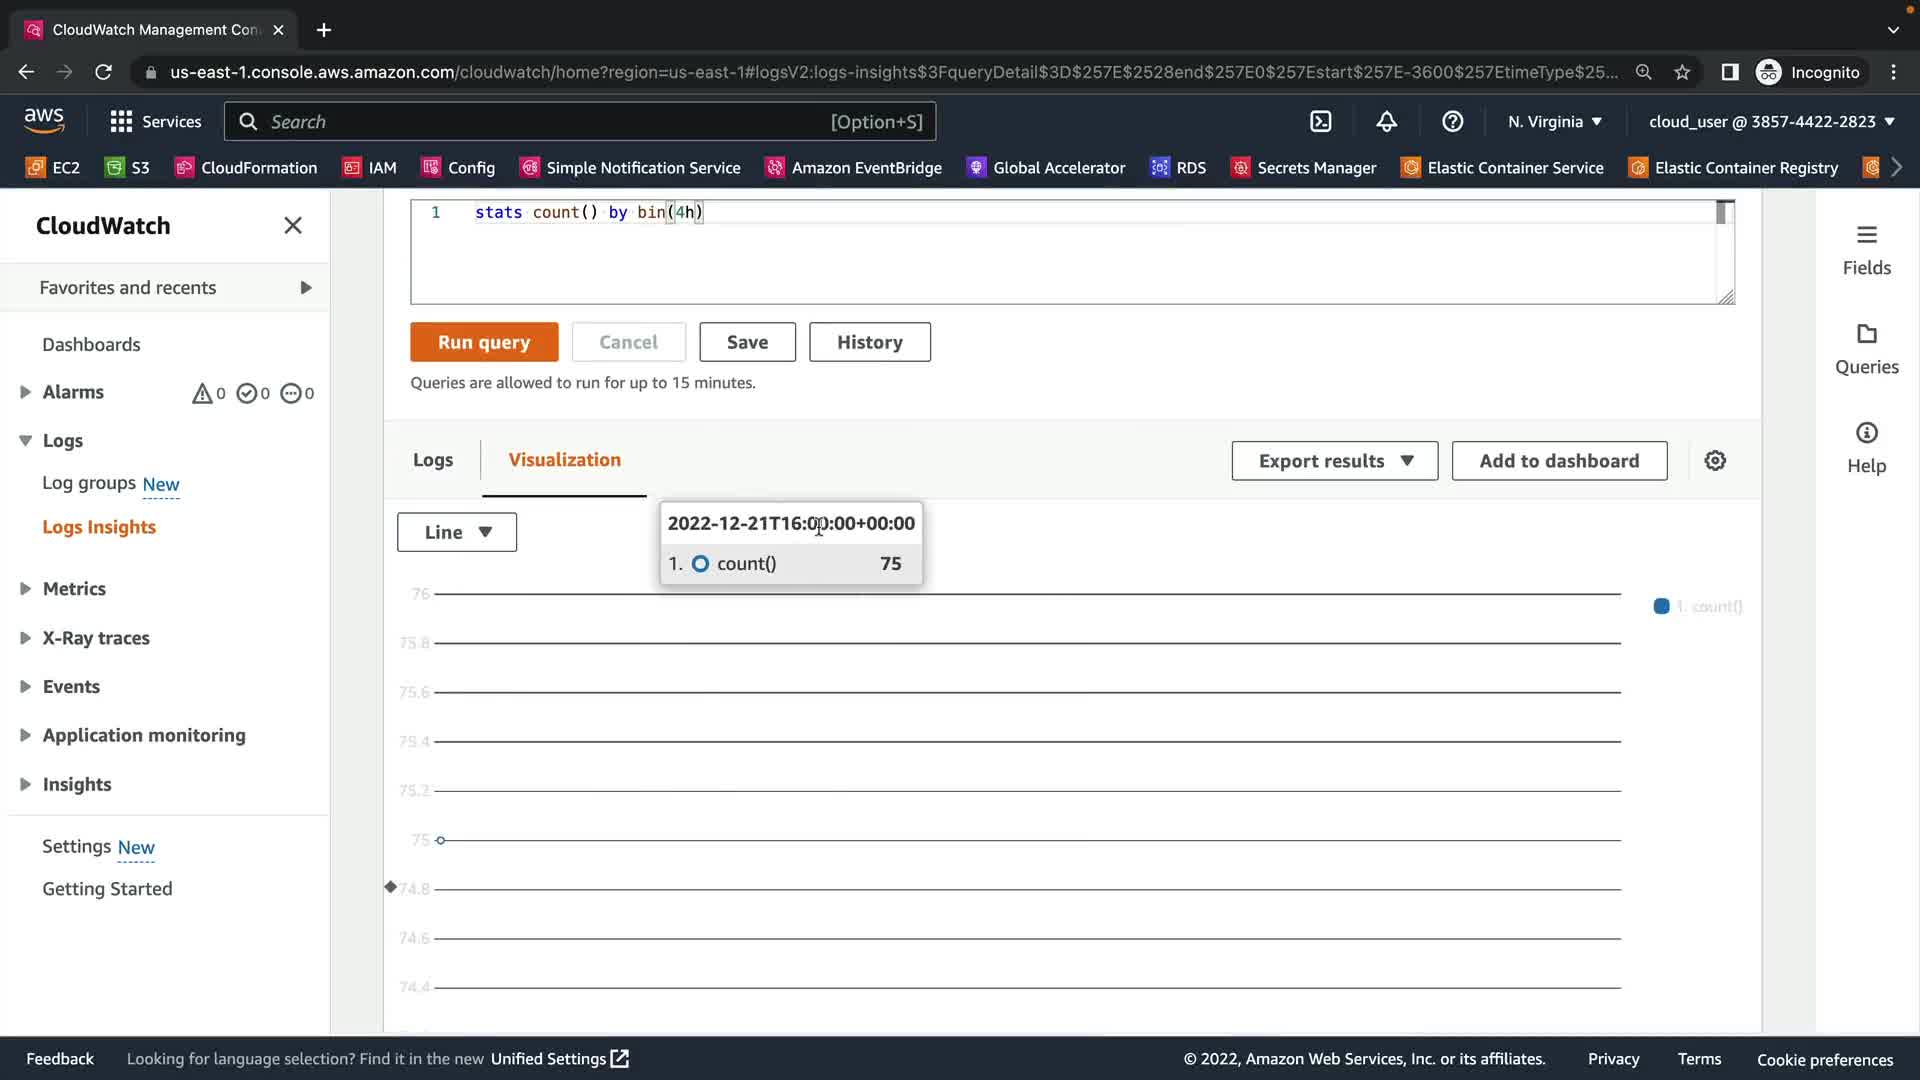Open the Export results dropdown

(x=1334, y=461)
